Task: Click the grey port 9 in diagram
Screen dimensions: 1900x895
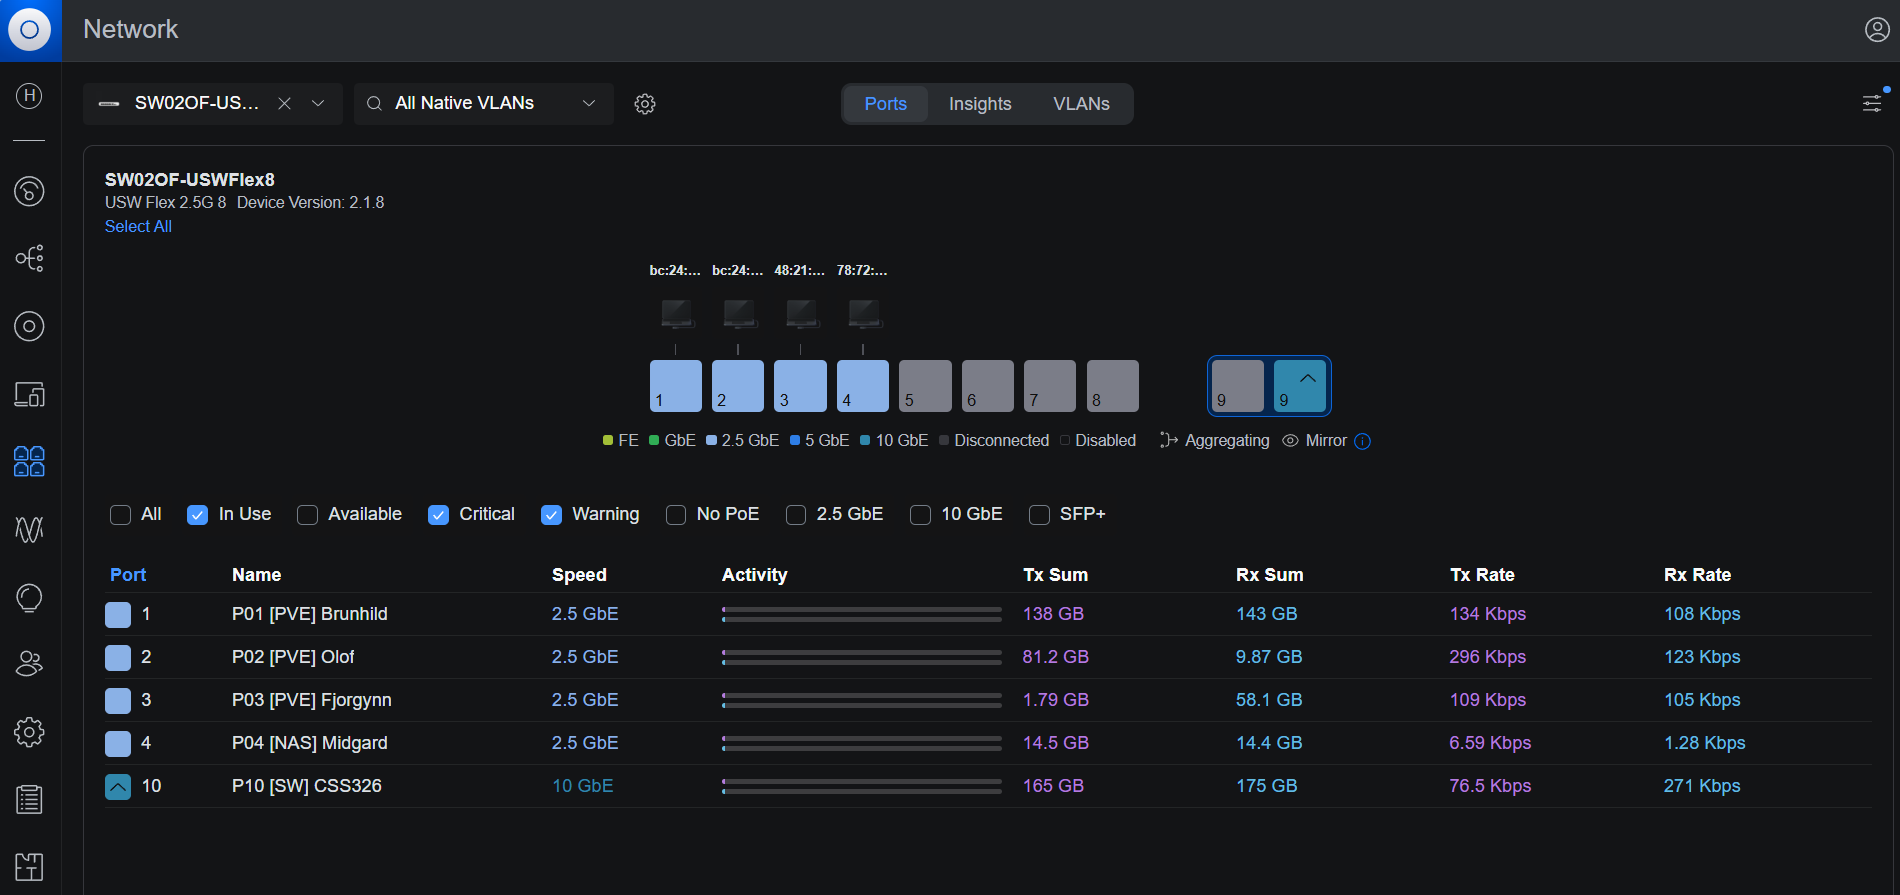Action: pos(1238,386)
